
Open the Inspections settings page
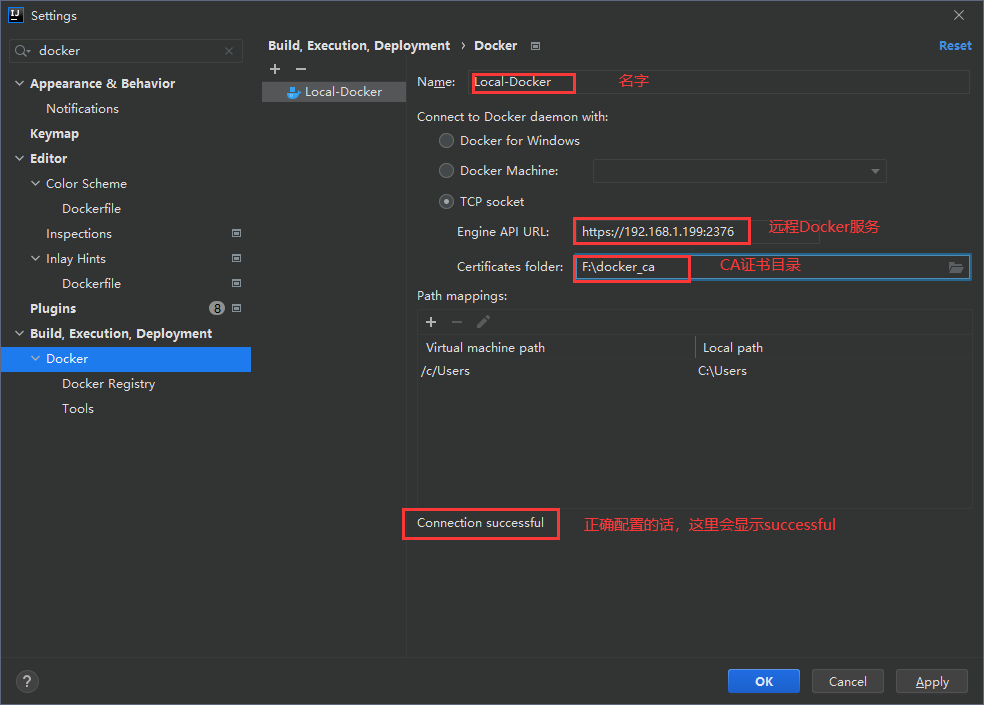79,234
